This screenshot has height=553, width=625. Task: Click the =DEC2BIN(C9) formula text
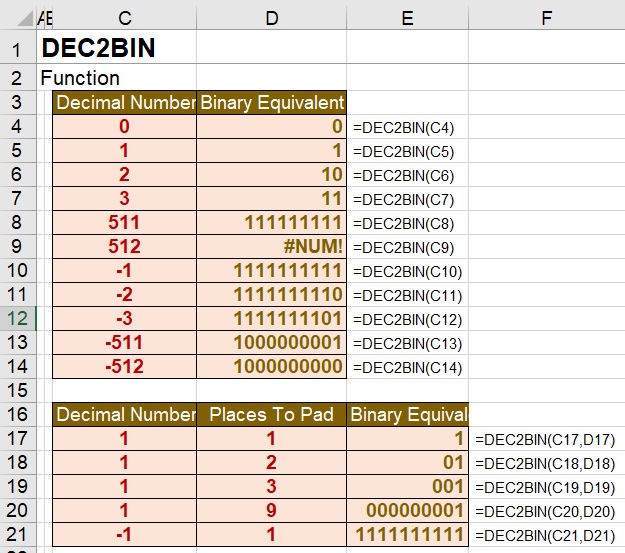point(403,248)
